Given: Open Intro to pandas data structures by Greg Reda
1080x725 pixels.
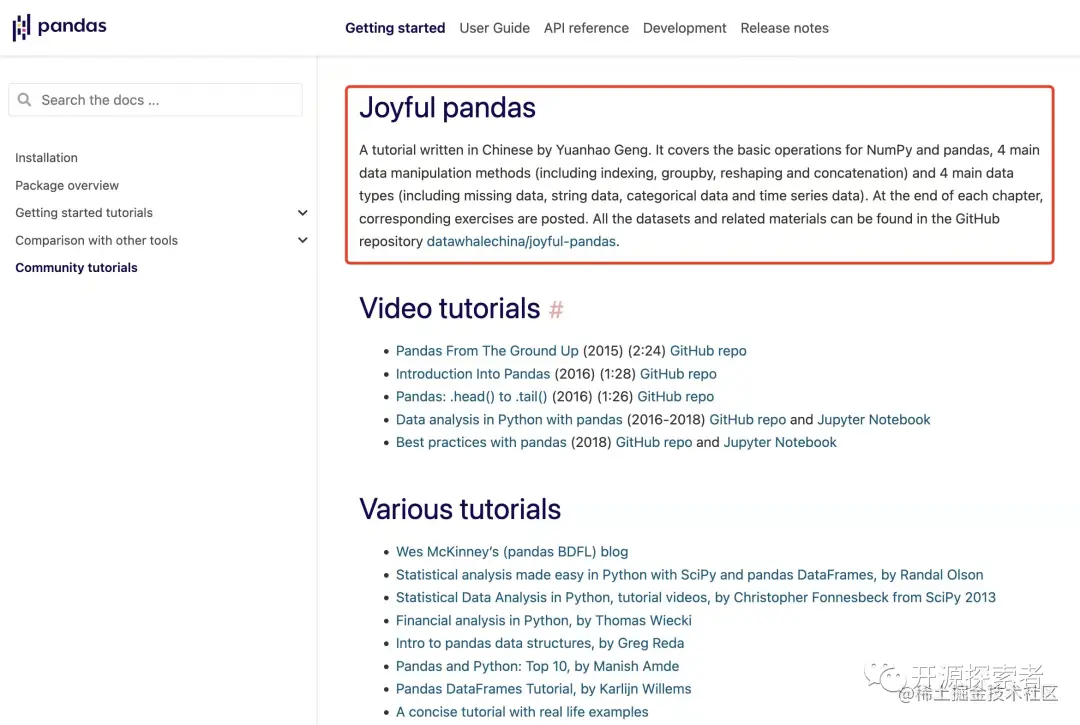Looking at the screenshot, I should click(540, 643).
